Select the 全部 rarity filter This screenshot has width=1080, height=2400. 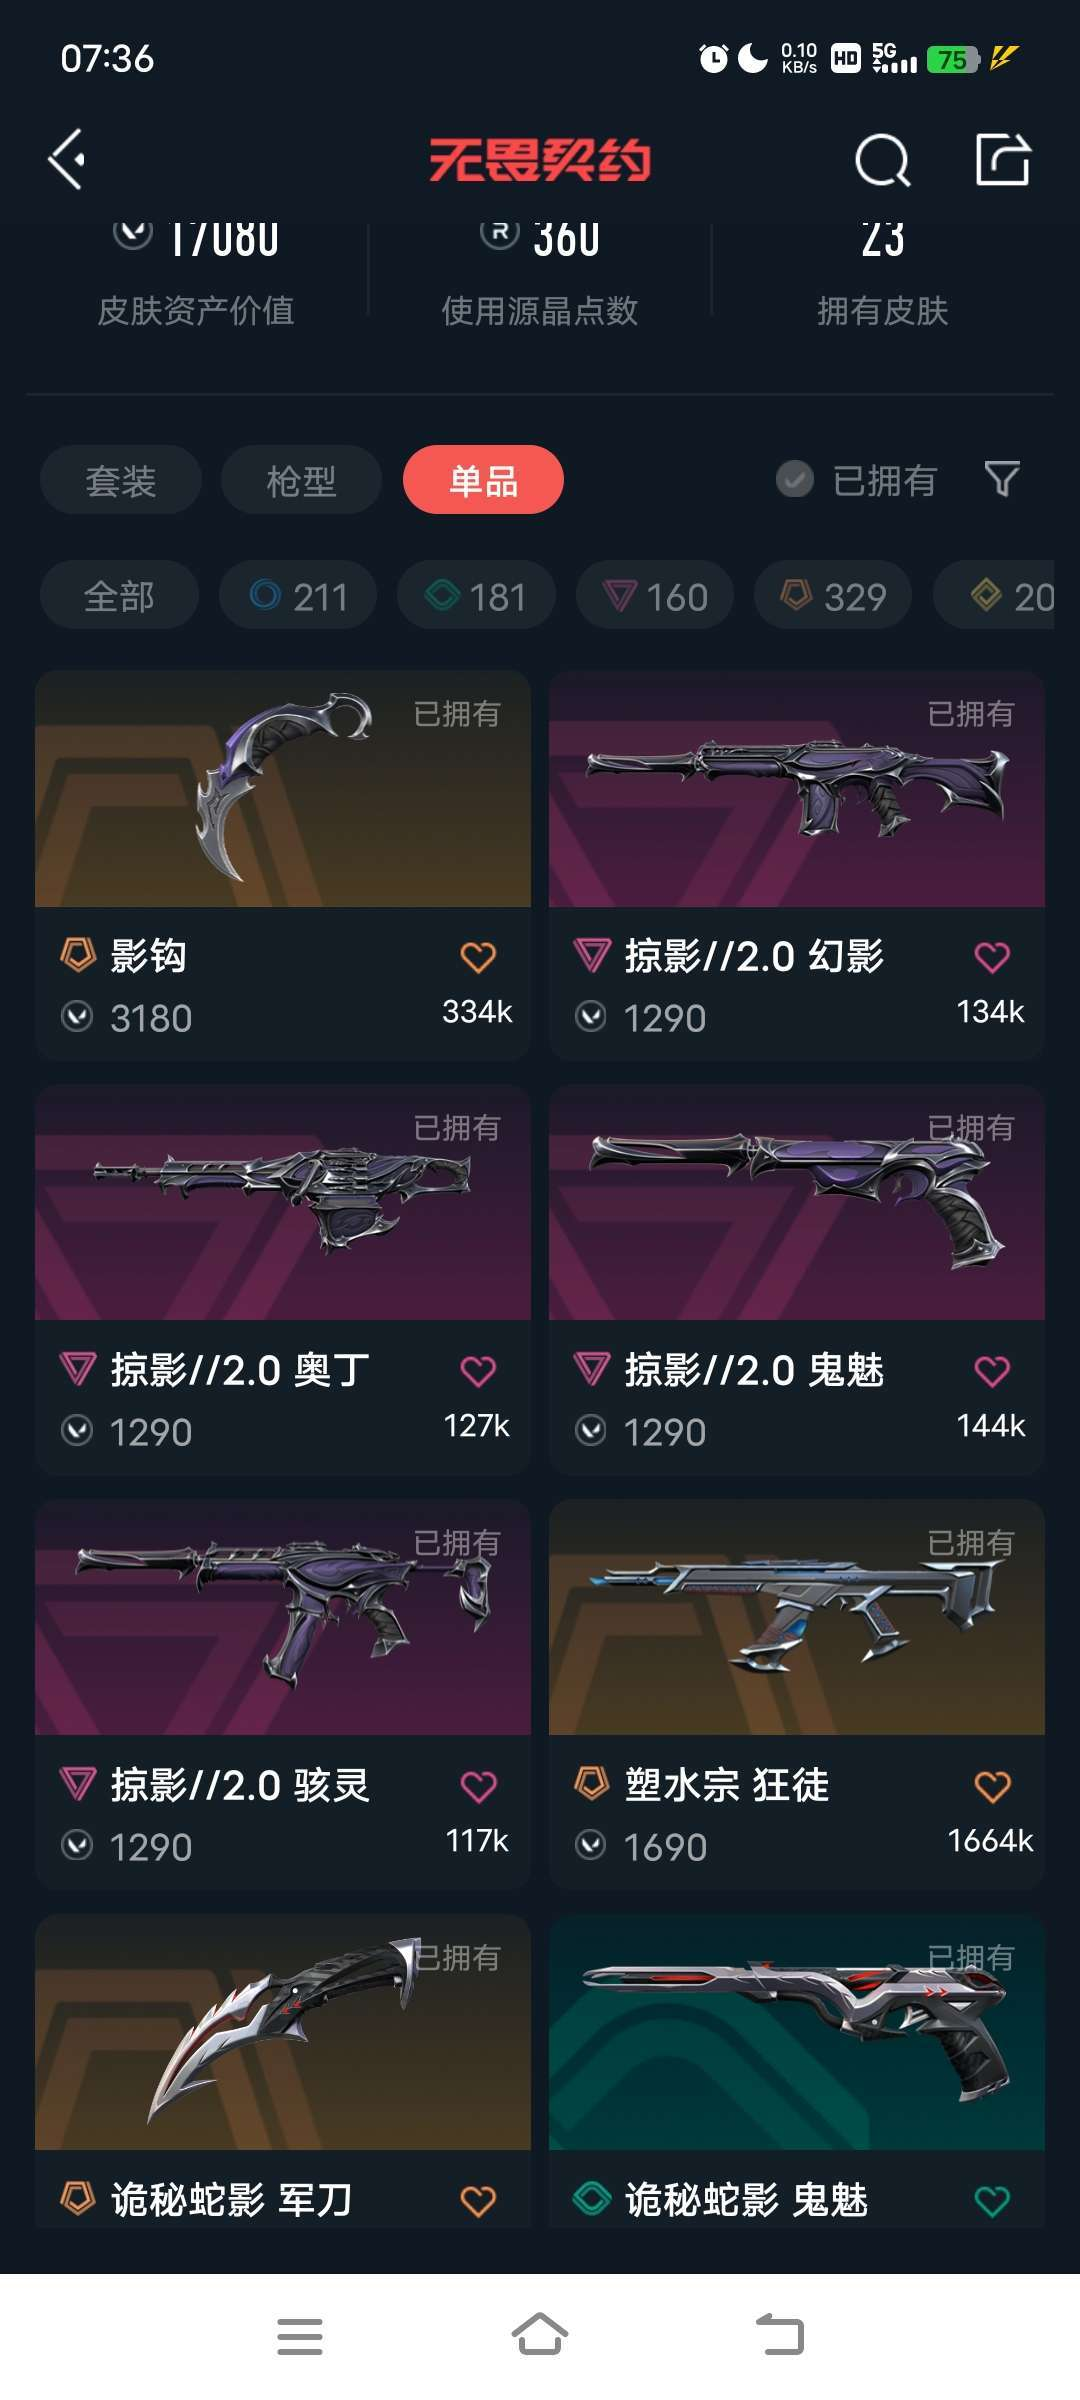pos(119,596)
